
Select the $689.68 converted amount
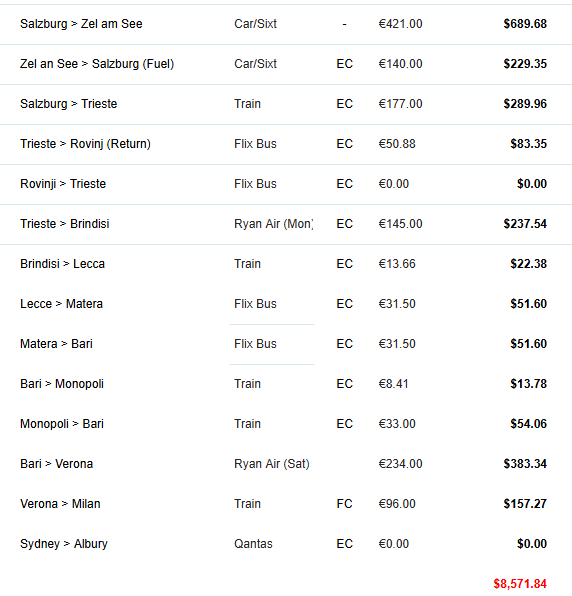tap(525, 24)
